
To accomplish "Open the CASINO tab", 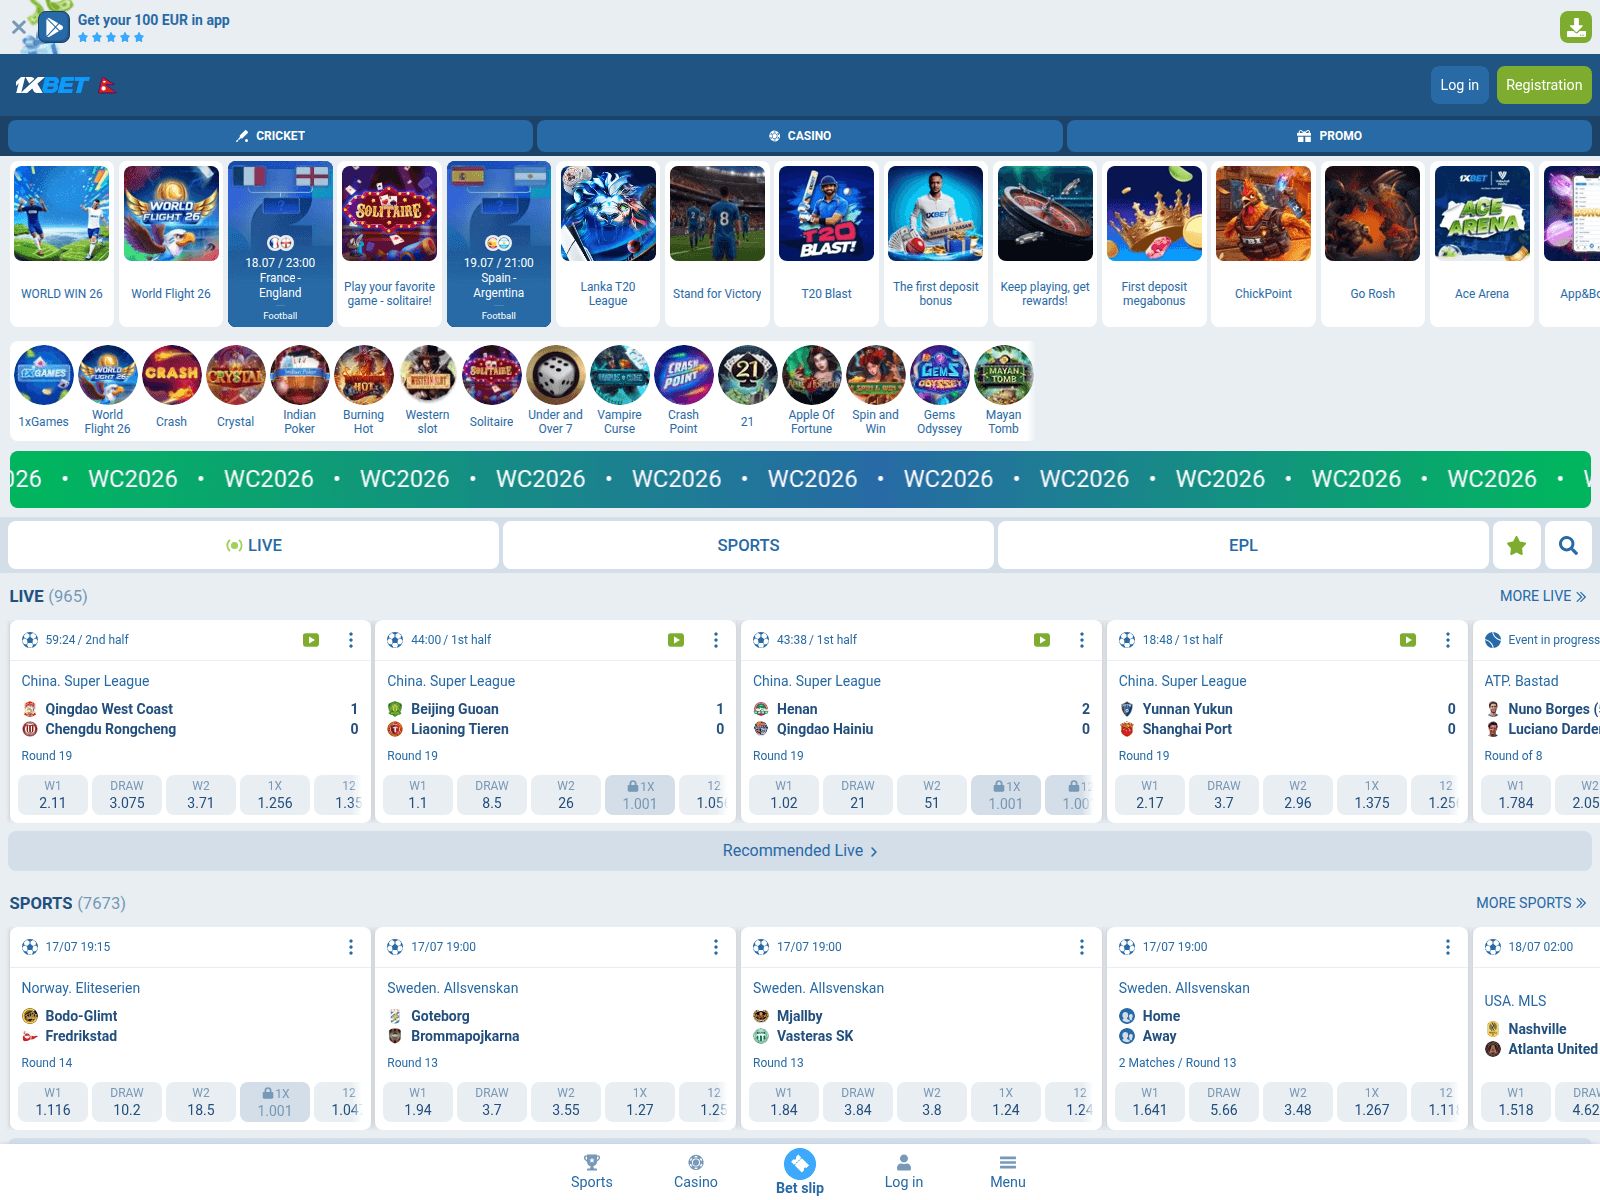I will 800,136.
